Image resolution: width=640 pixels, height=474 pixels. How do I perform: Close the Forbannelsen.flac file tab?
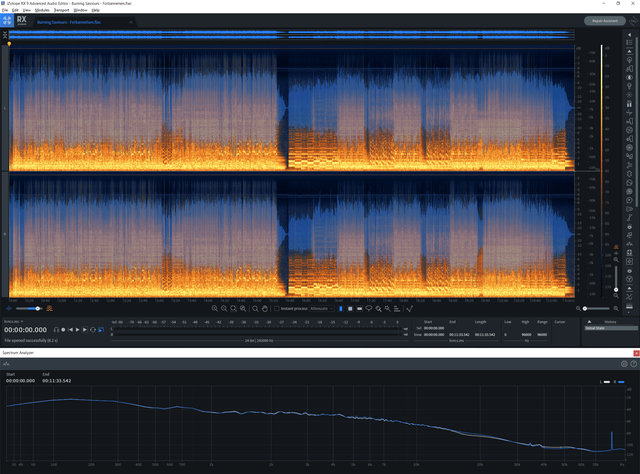(x=131, y=22)
